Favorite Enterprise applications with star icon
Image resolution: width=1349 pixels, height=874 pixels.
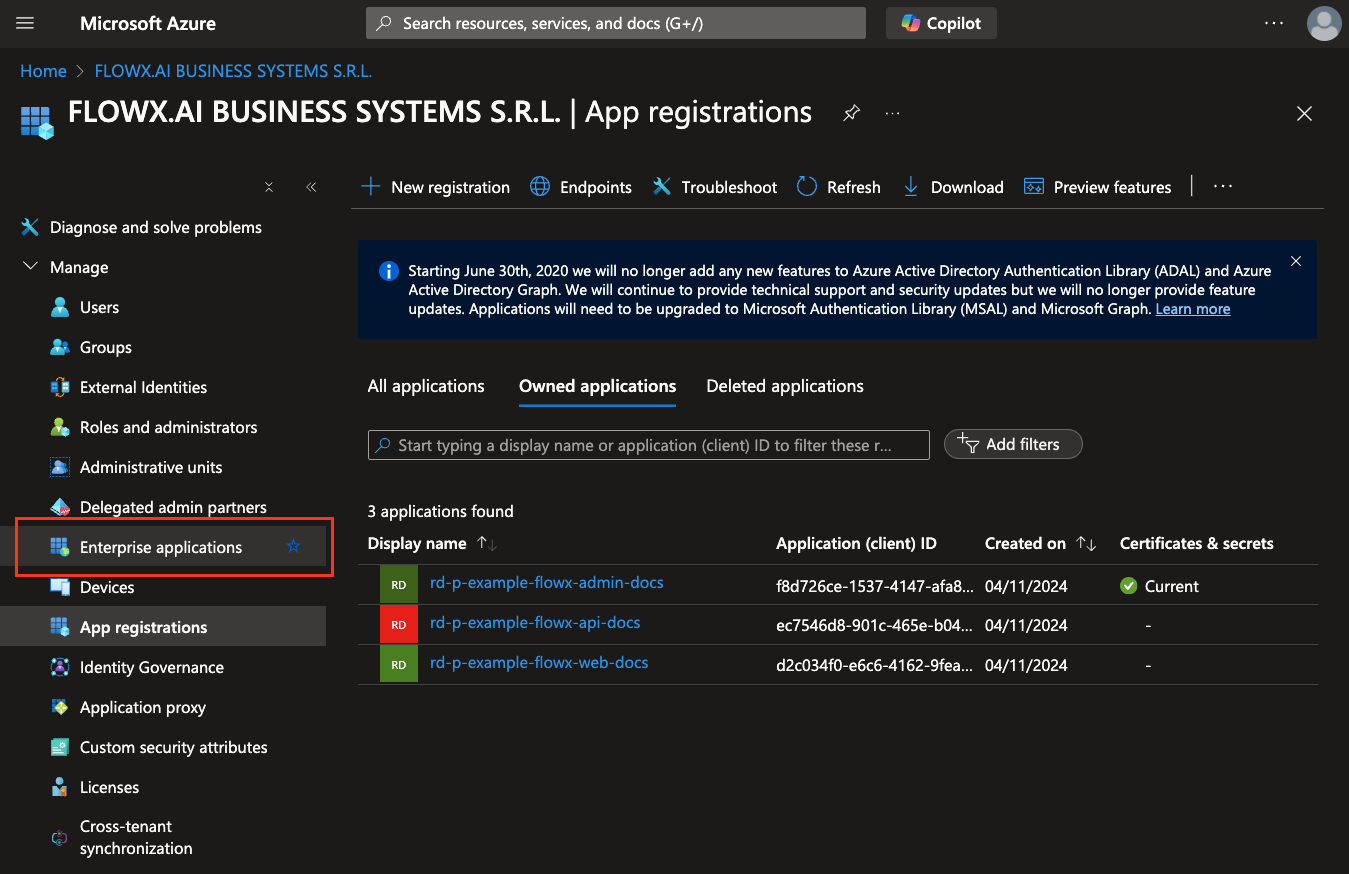point(293,546)
